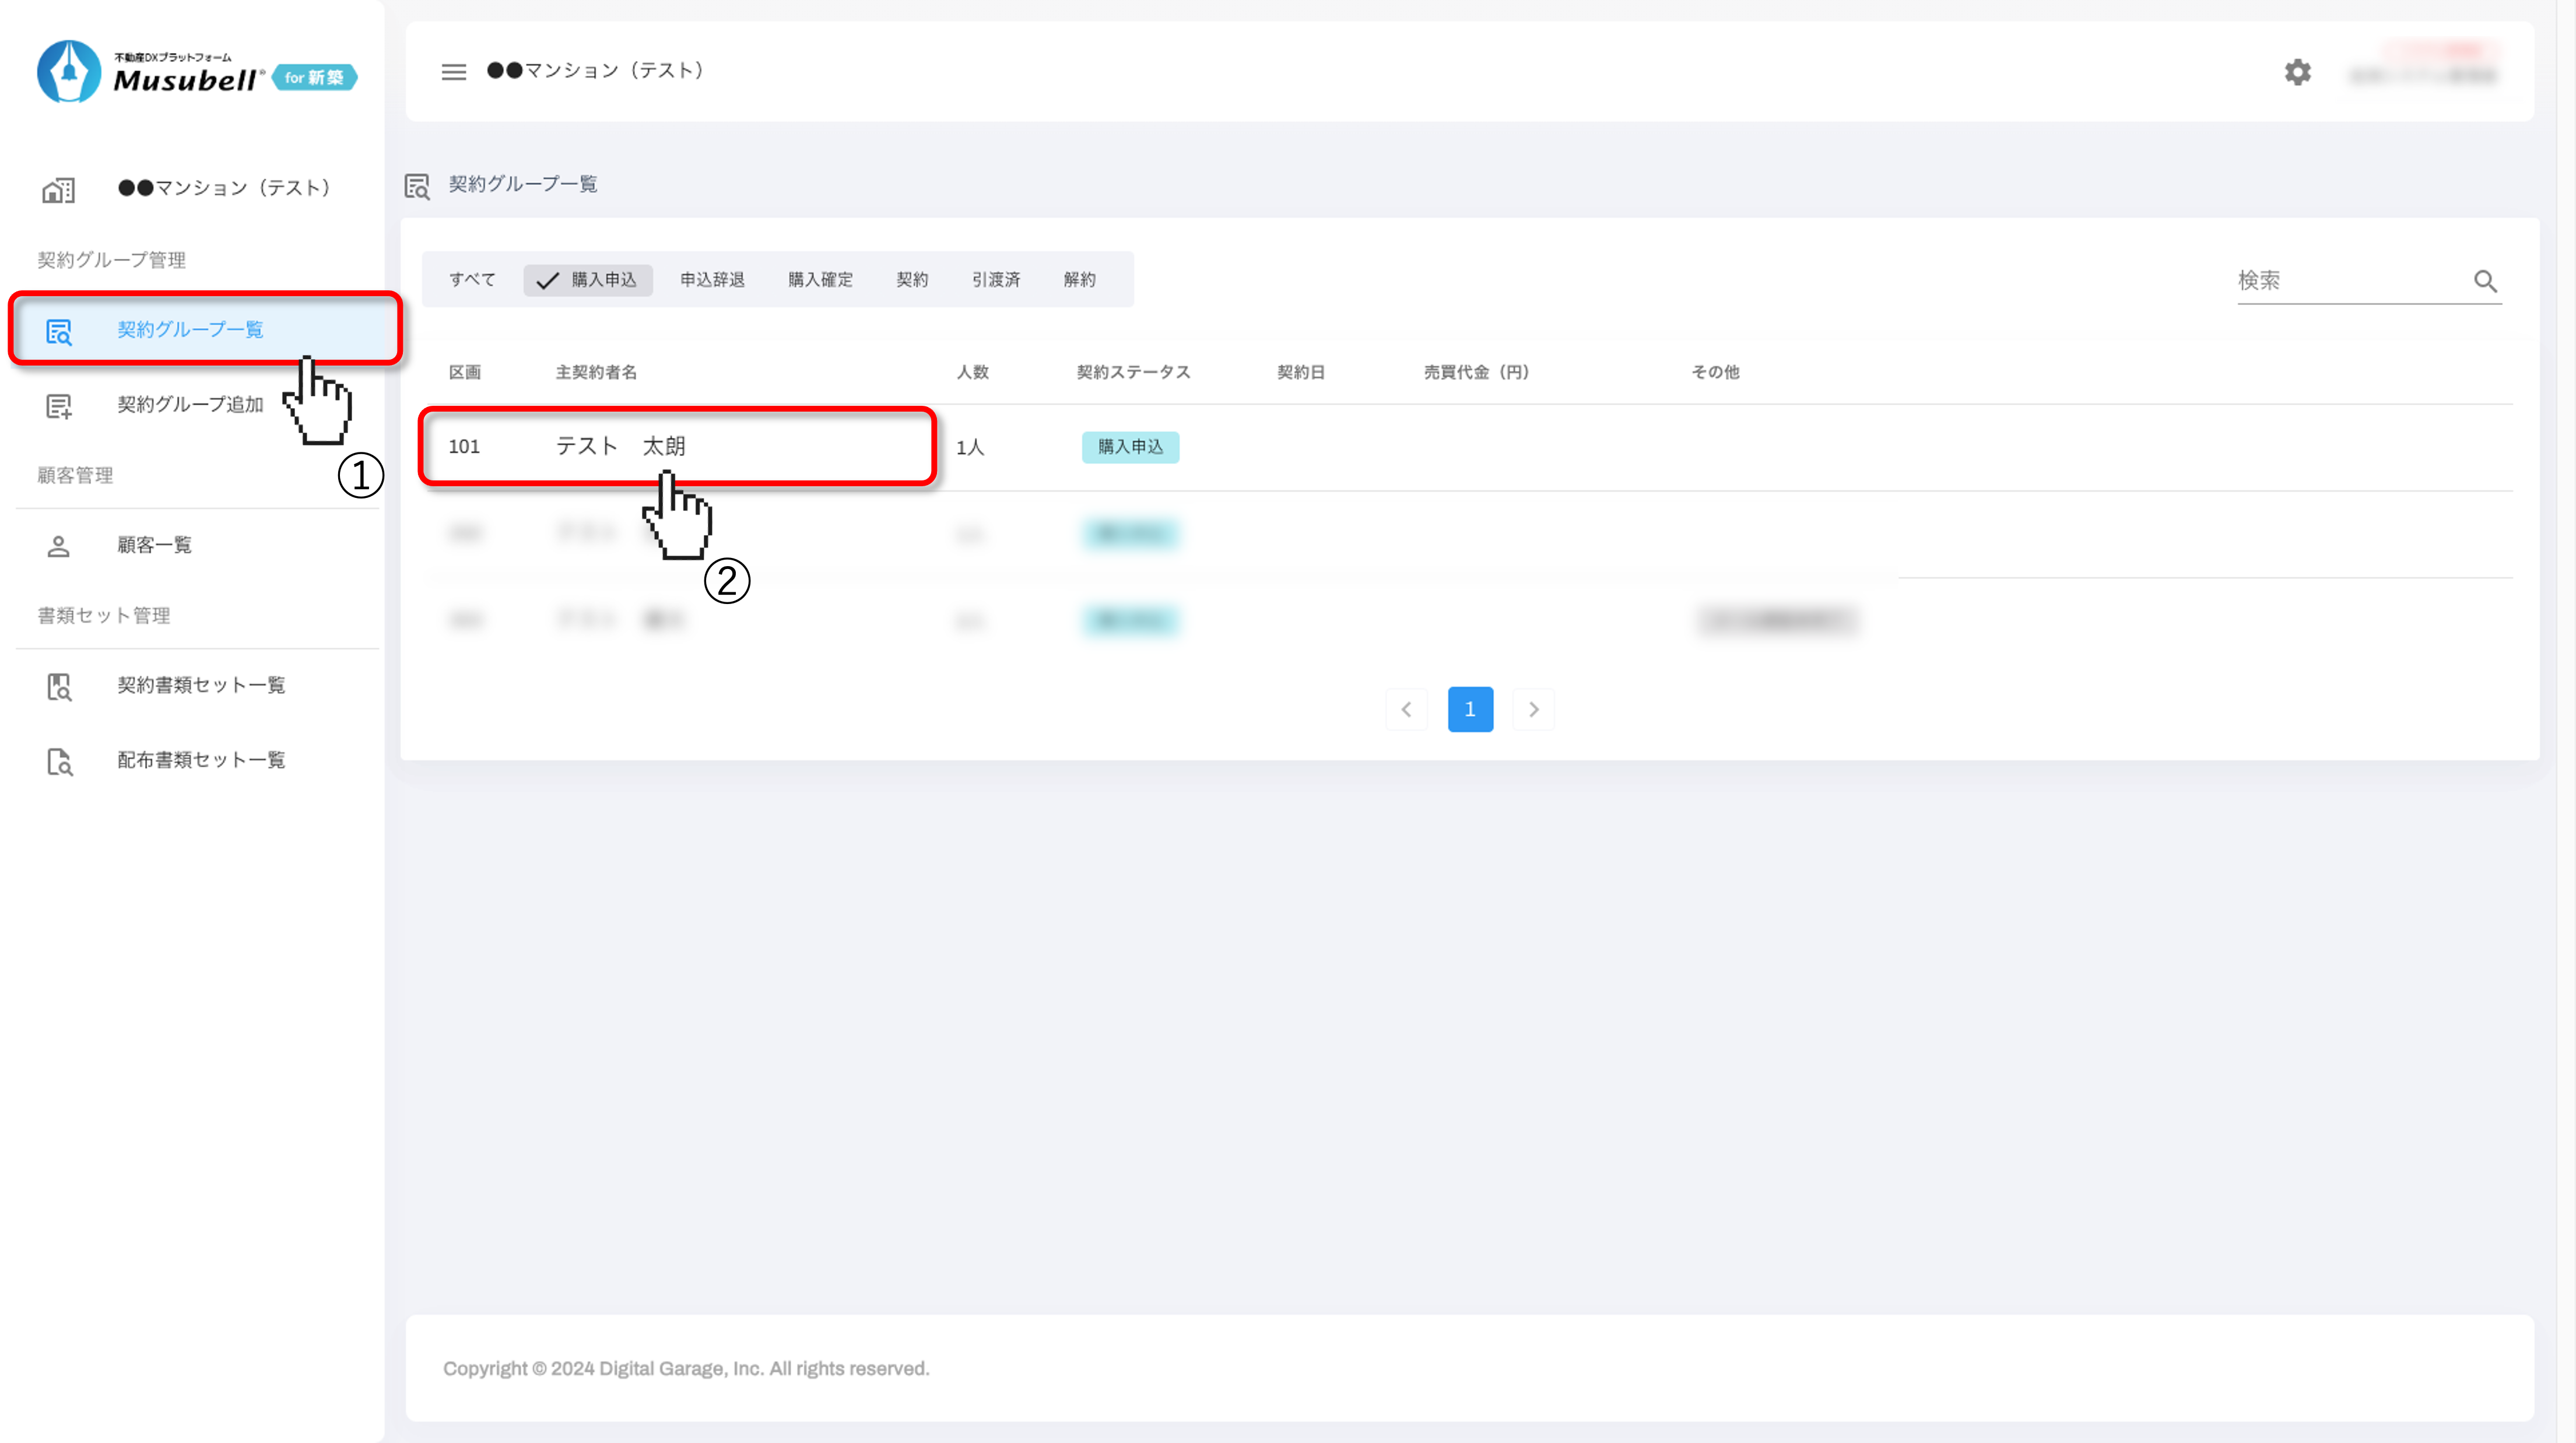Go to next page chevron
The height and width of the screenshot is (1443, 2576).
click(1533, 709)
